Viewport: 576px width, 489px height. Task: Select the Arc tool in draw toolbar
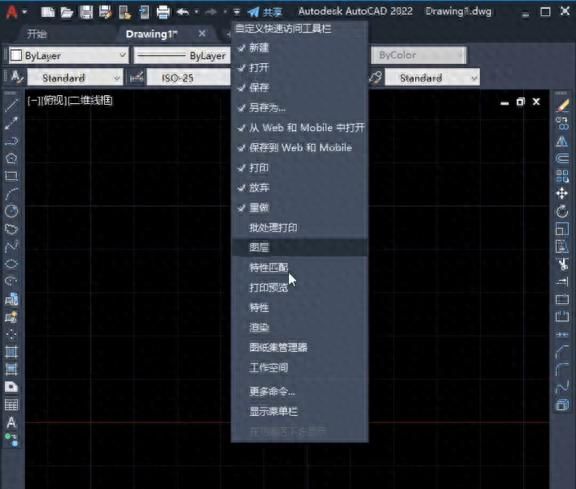pyautogui.click(x=11, y=193)
